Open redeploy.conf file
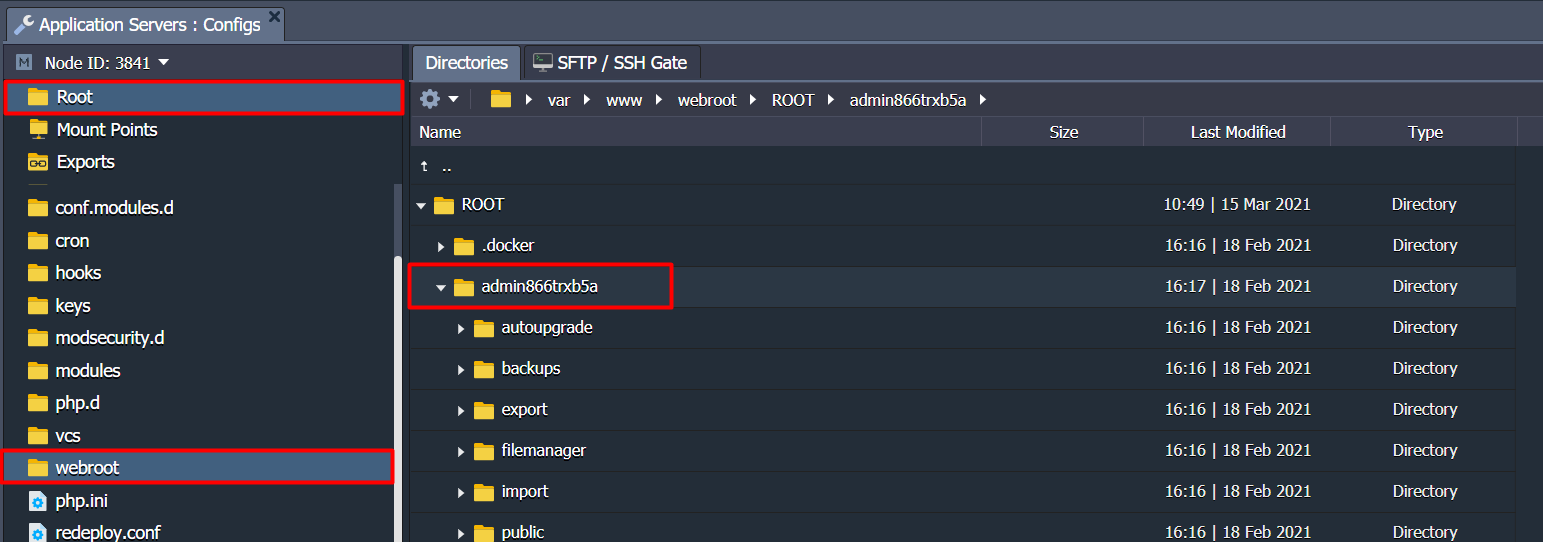1543x542 pixels. pos(107,533)
